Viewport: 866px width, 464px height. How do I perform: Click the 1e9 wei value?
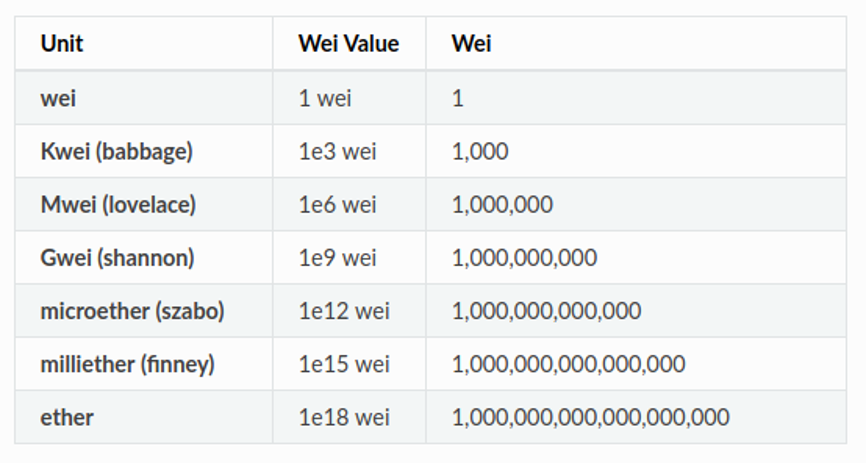coord(337,258)
